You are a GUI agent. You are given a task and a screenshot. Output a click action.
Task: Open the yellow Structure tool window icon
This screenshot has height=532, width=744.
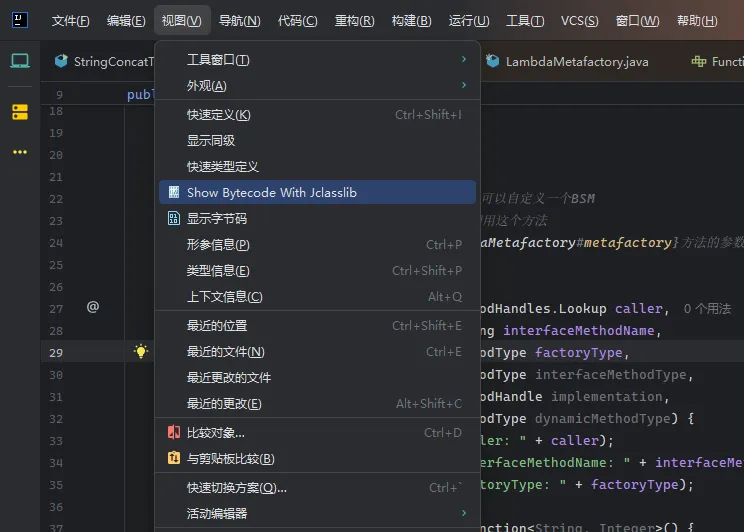20,112
